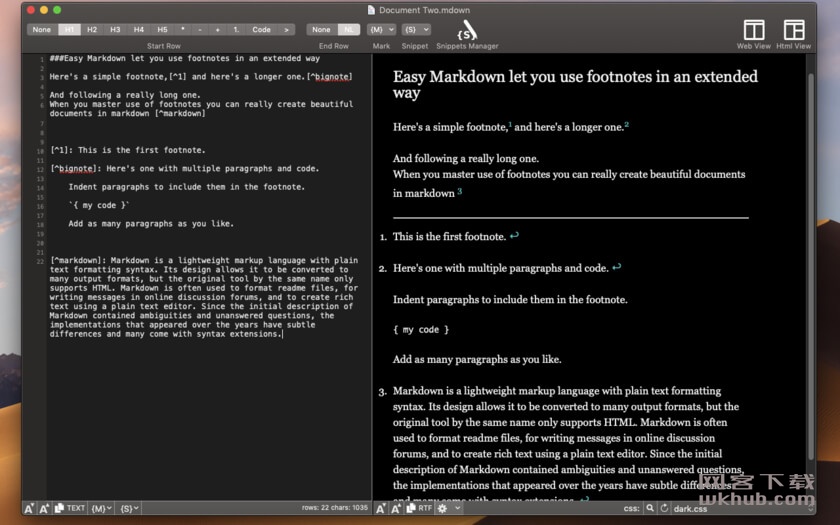Follow footnote reference 1 in preview
The height and width of the screenshot is (525, 840).
coord(510,124)
